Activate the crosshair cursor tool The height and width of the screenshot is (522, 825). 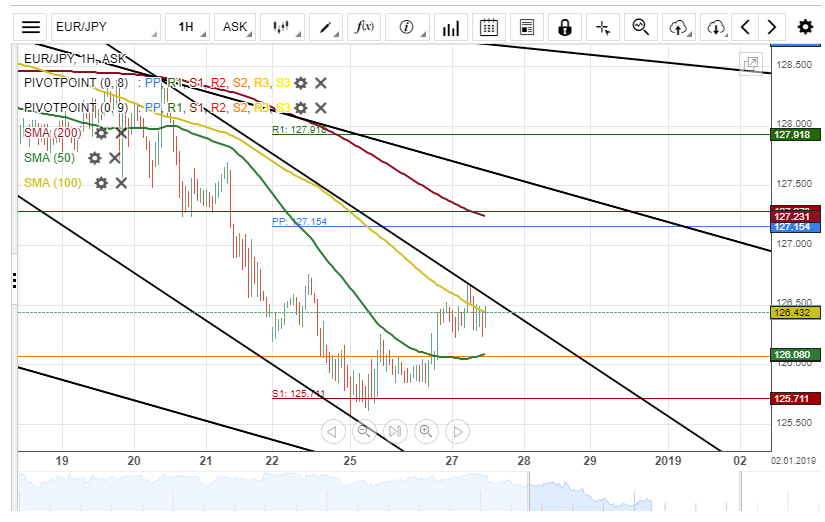(603, 27)
